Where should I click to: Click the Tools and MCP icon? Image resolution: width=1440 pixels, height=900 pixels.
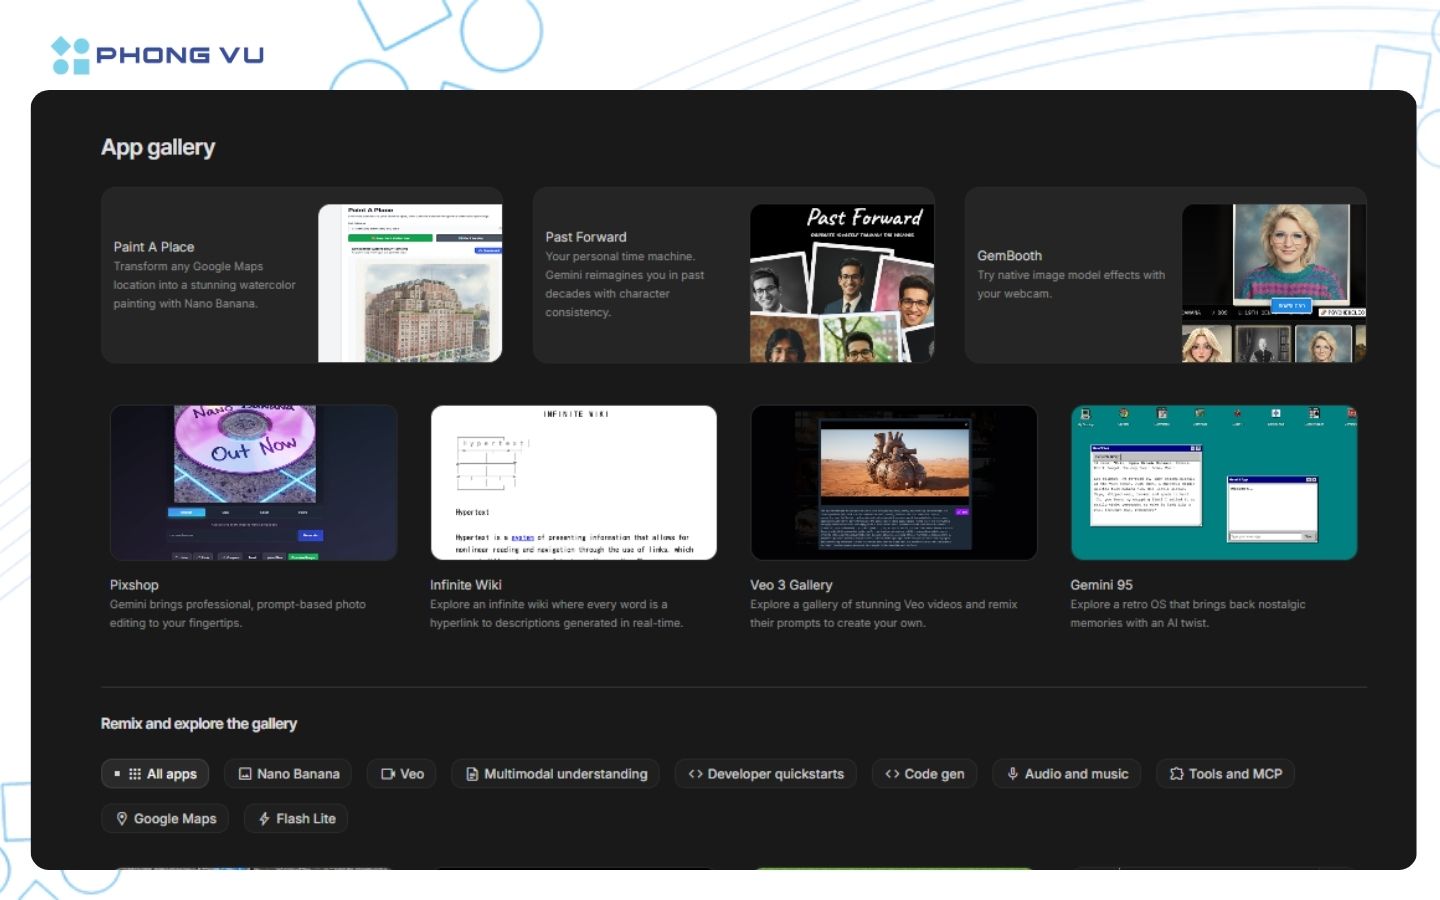pyautogui.click(x=1176, y=773)
